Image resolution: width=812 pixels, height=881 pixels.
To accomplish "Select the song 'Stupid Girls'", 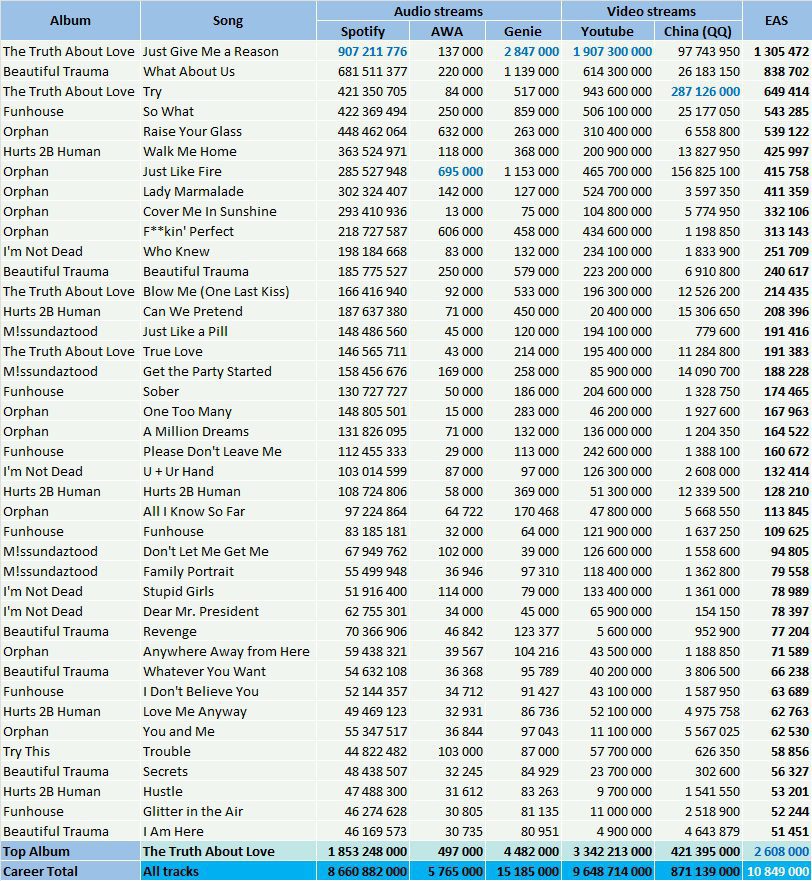I will tap(178, 592).
